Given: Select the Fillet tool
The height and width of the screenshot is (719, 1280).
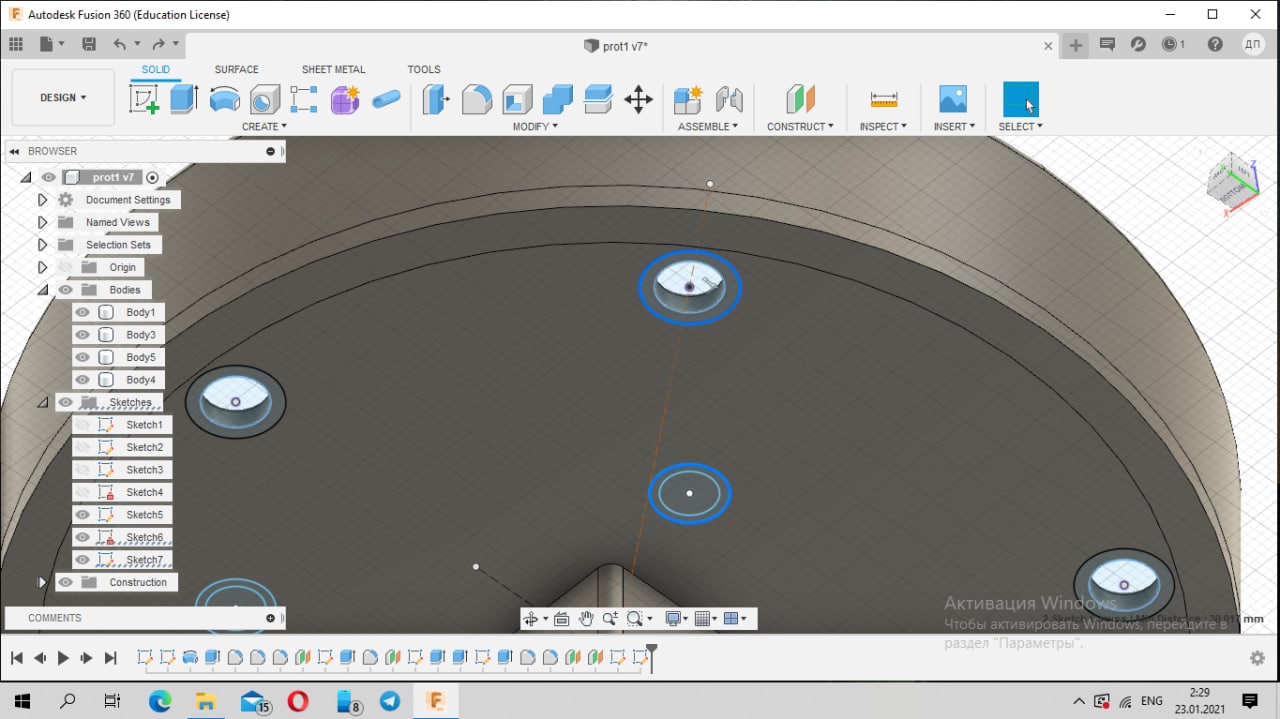Looking at the screenshot, I should tap(477, 99).
